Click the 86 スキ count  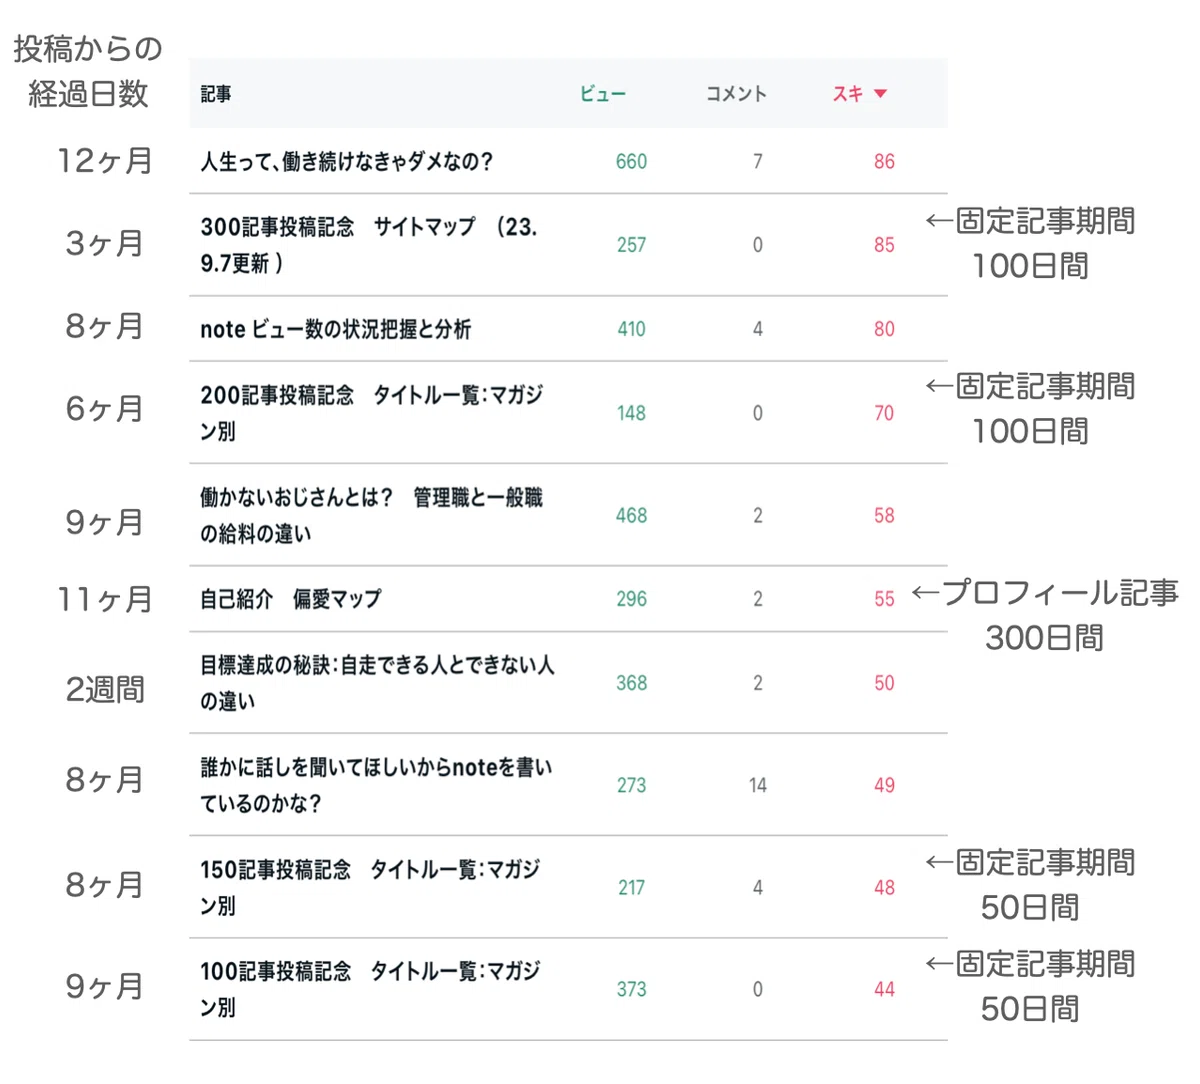coord(884,162)
